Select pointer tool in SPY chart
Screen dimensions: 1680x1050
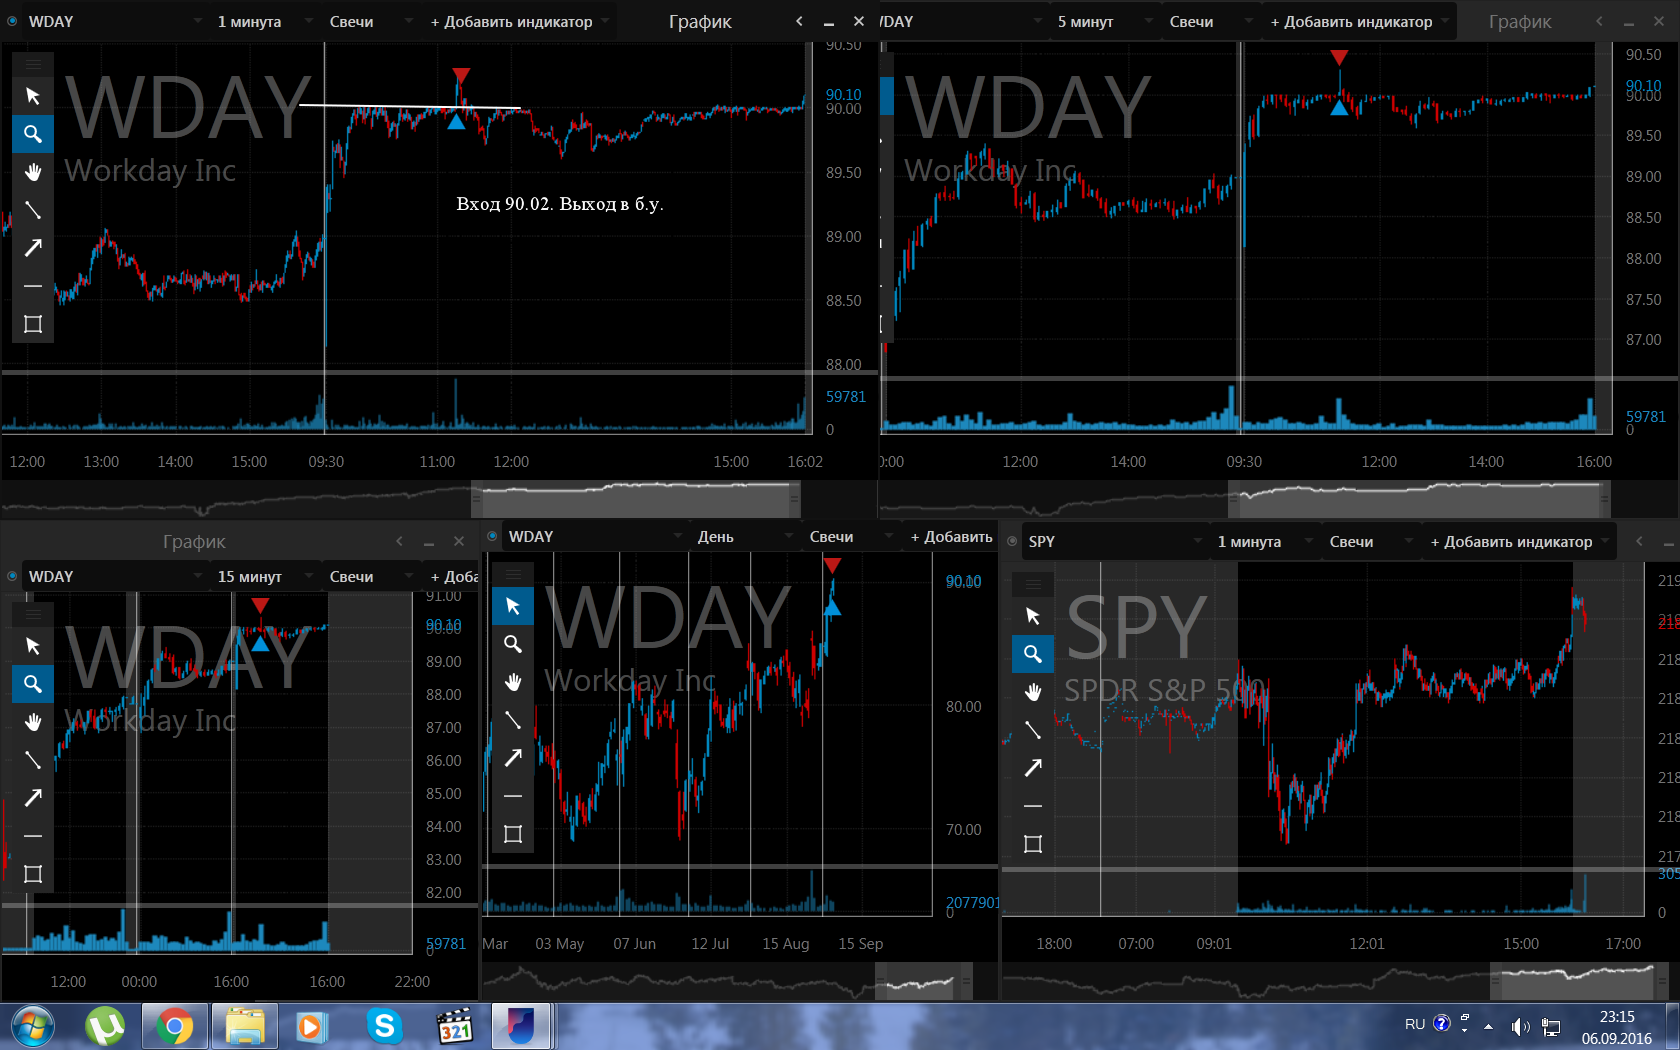[1033, 616]
